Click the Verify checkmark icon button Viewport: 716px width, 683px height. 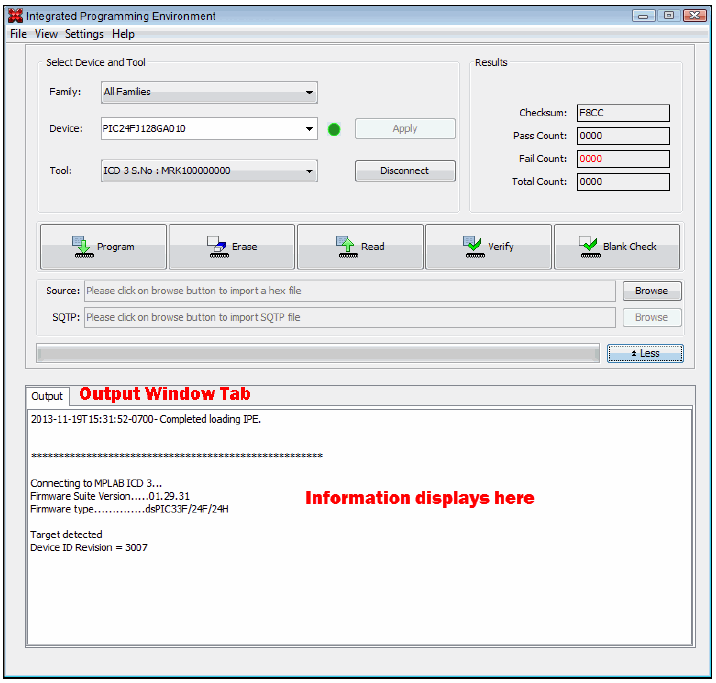click(x=488, y=247)
